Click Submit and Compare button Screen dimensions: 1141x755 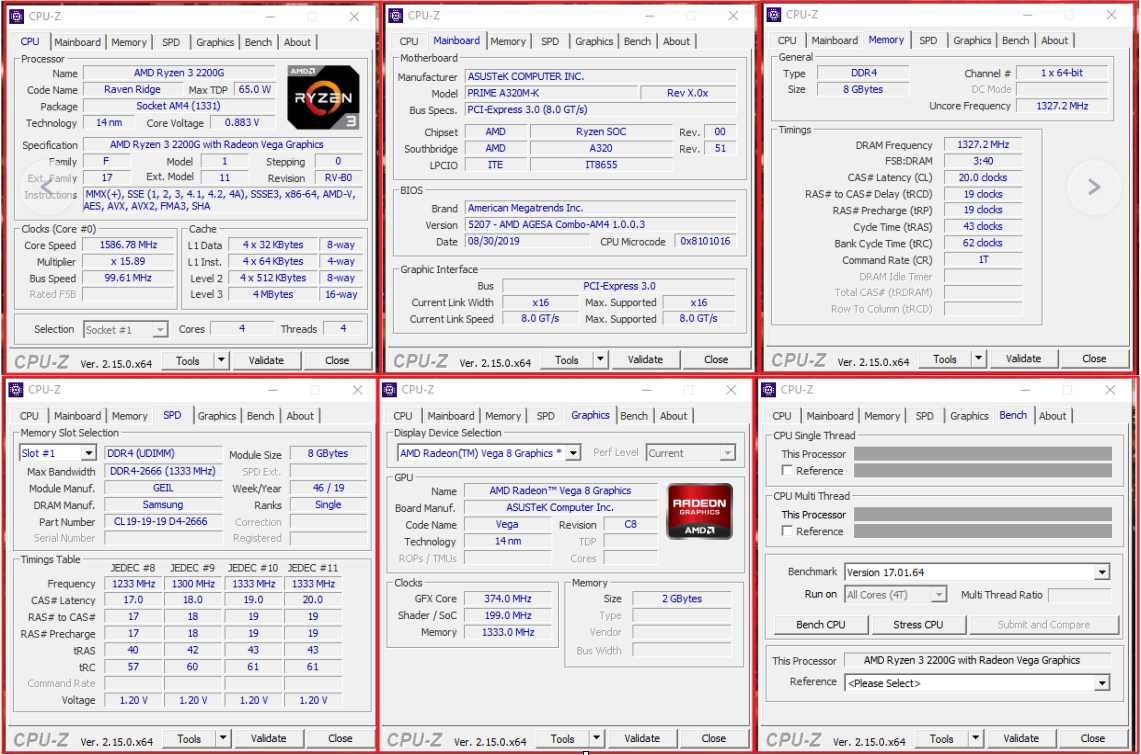tap(1043, 625)
